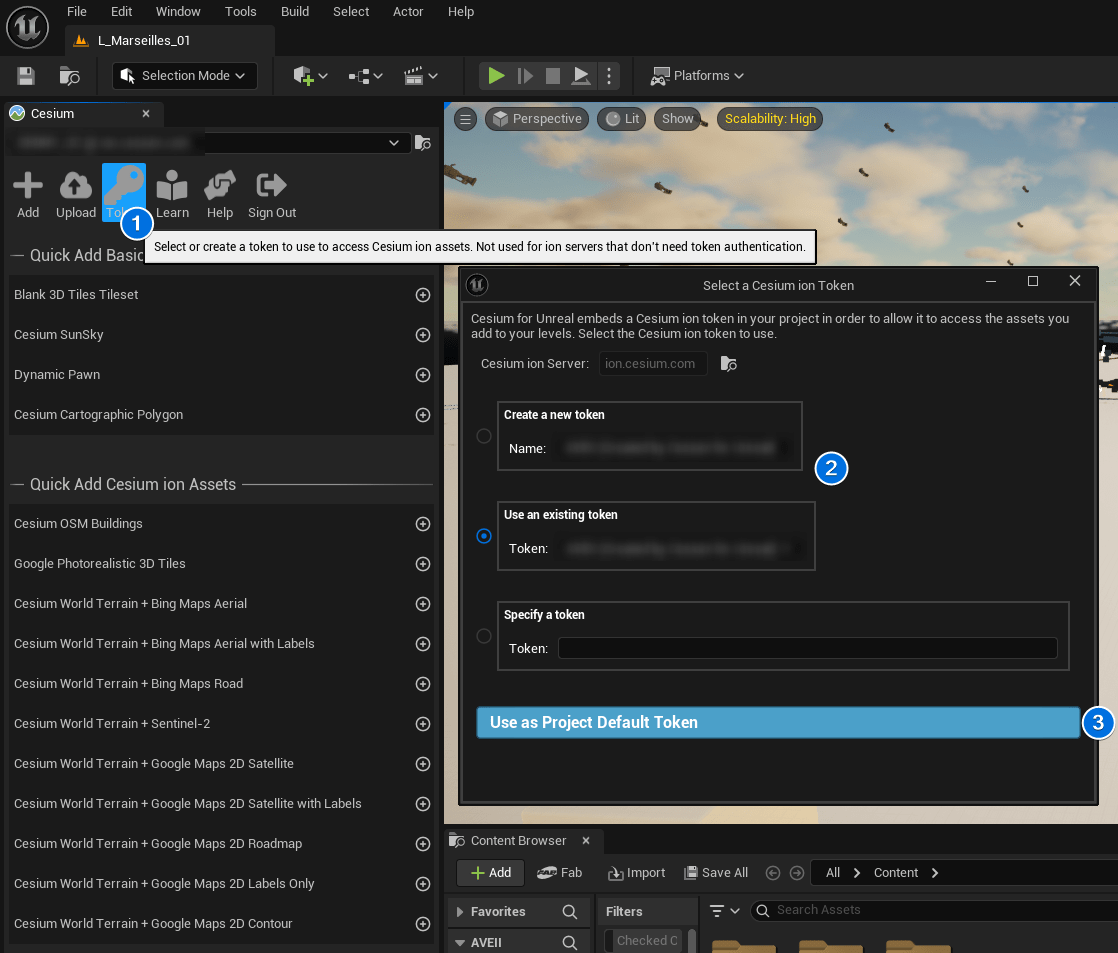Click the Specify a token text field
Image resolution: width=1118 pixels, height=953 pixels.
point(807,649)
